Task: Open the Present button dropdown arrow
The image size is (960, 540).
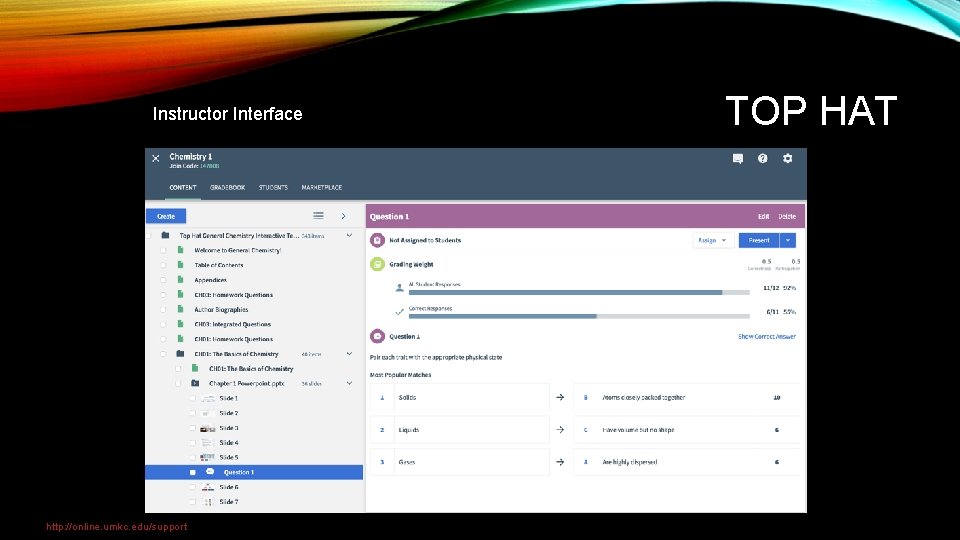Action: click(x=788, y=241)
